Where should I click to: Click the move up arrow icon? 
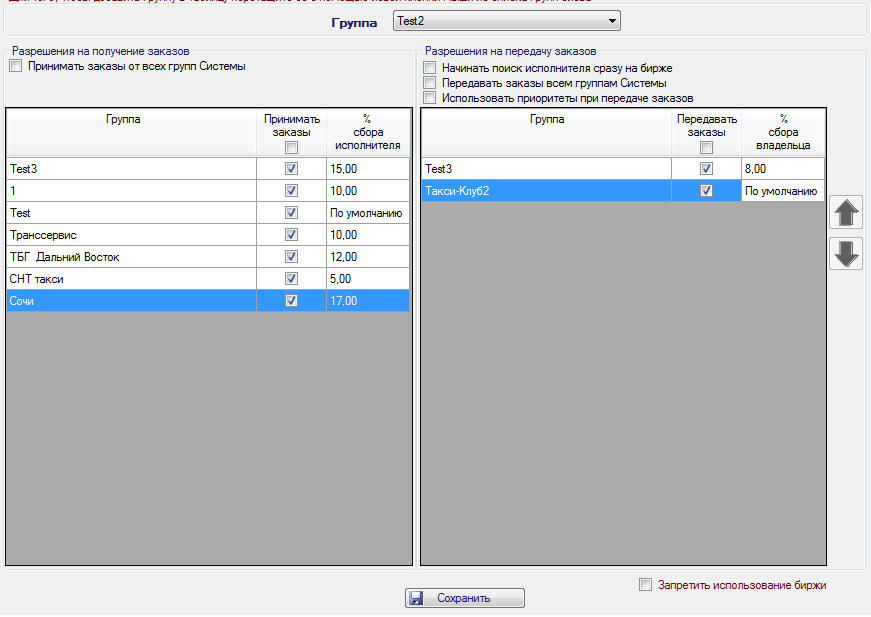click(x=847, y=213)
